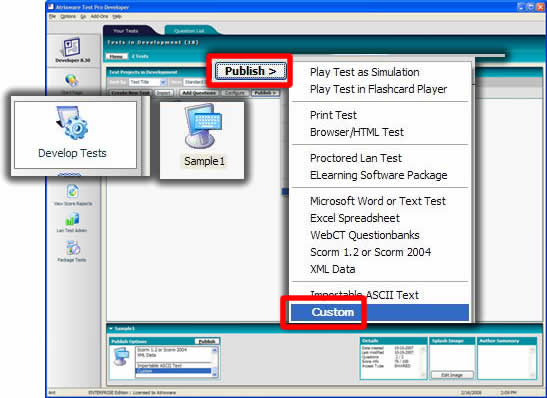547x398 pixels.
Task: Click the Developer 8.30 logo icon
Action: 72,47
